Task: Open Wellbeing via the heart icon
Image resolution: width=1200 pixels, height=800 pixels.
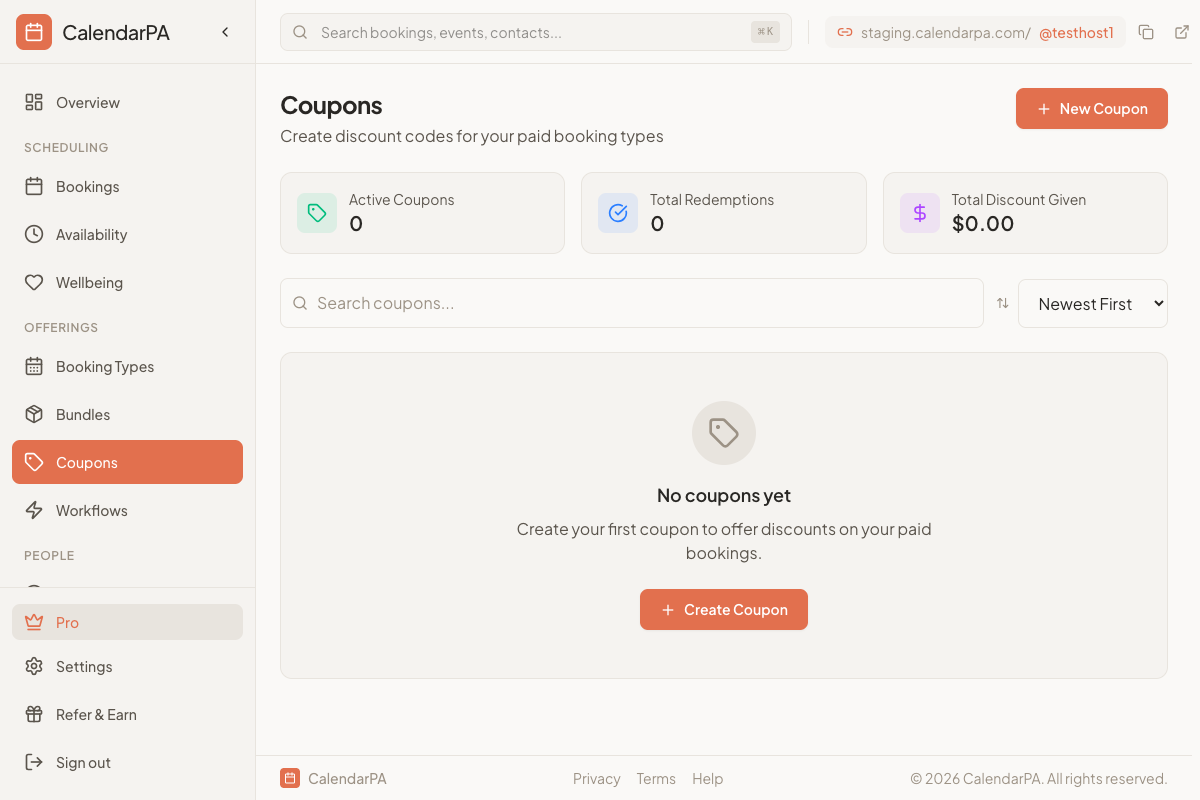Action: tap(33, 282)
